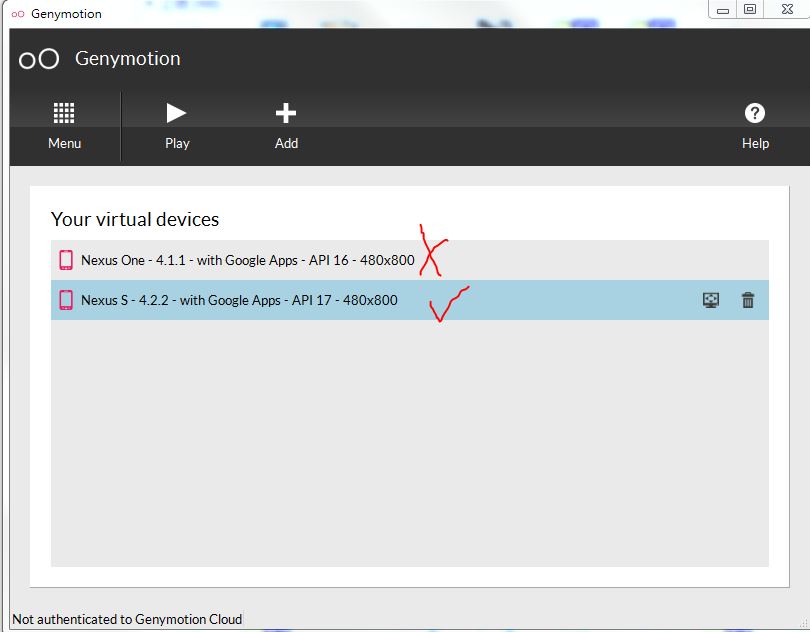The width and height of the screenshot is (810, 632).
Task: Open display settings icon for Nexus S
Action: (711, 300)
